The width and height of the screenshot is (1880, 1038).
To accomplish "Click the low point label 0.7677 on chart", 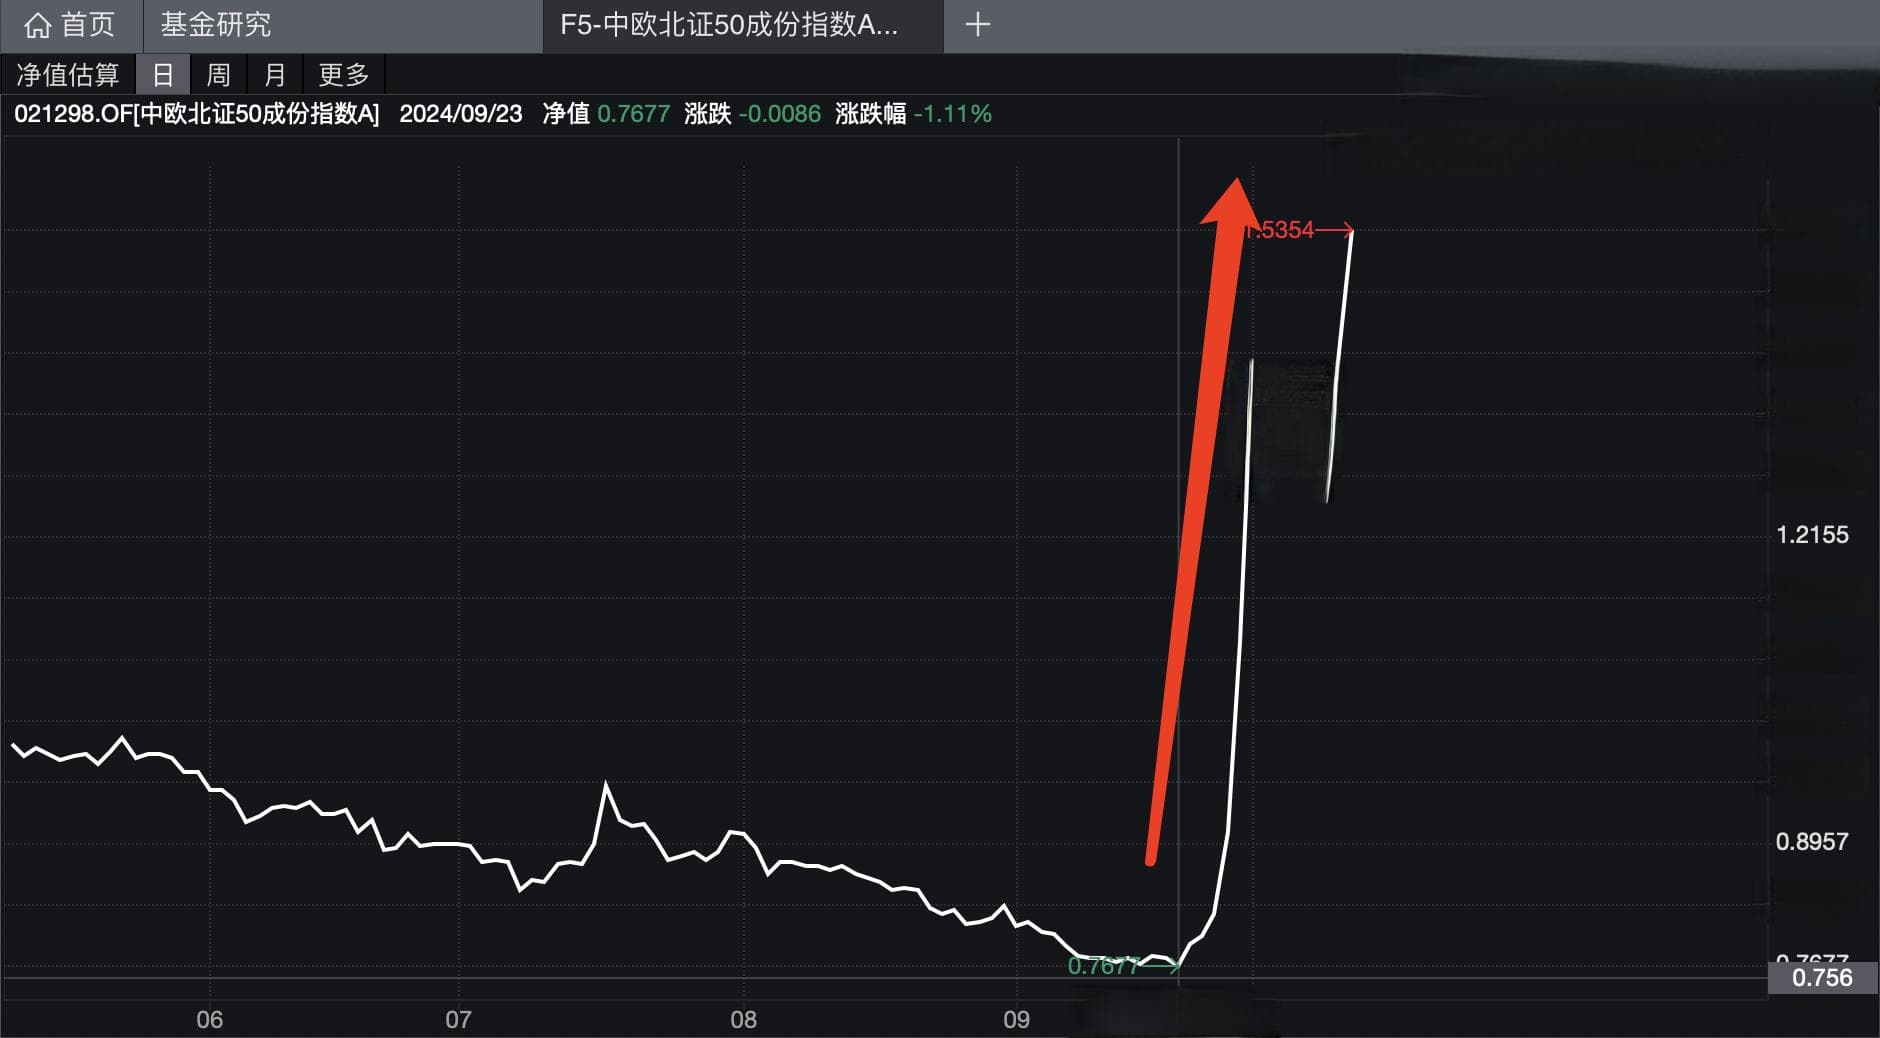I will [1103, 966].
